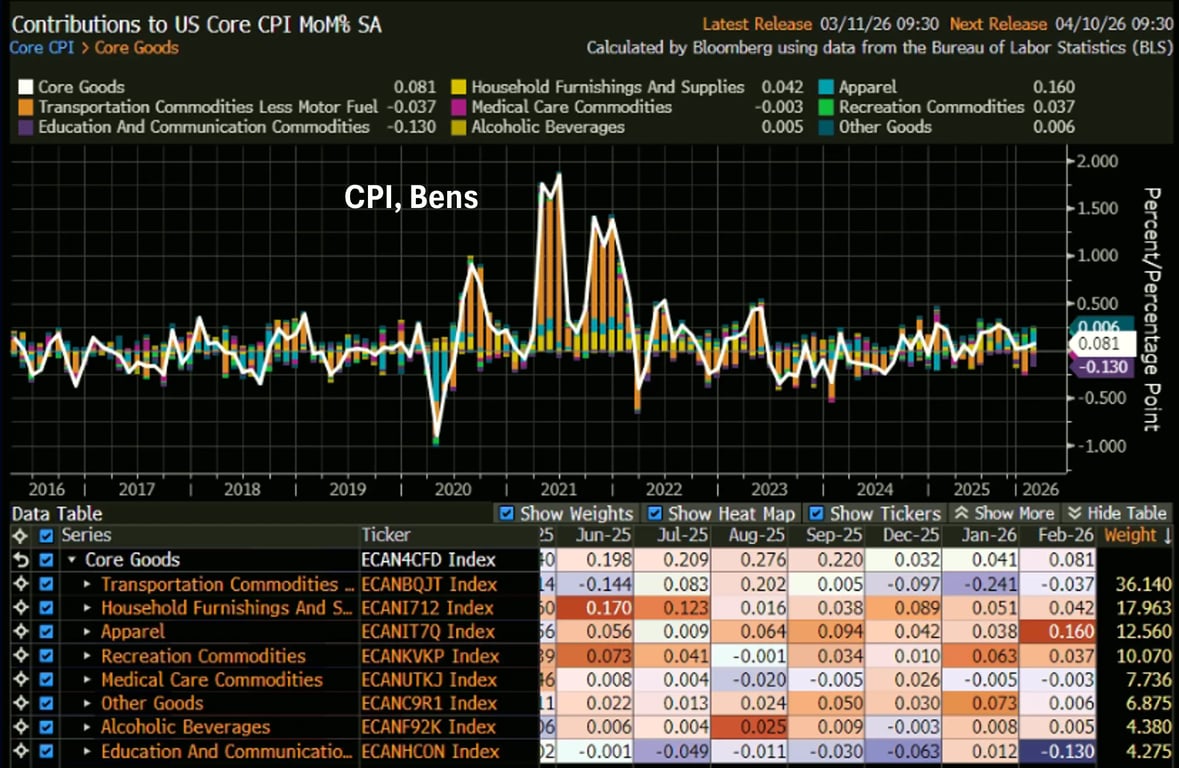Screen dimensions: 1179x768
Task: Open the Core CPI breadcrumb
Action: coord(40,47)
